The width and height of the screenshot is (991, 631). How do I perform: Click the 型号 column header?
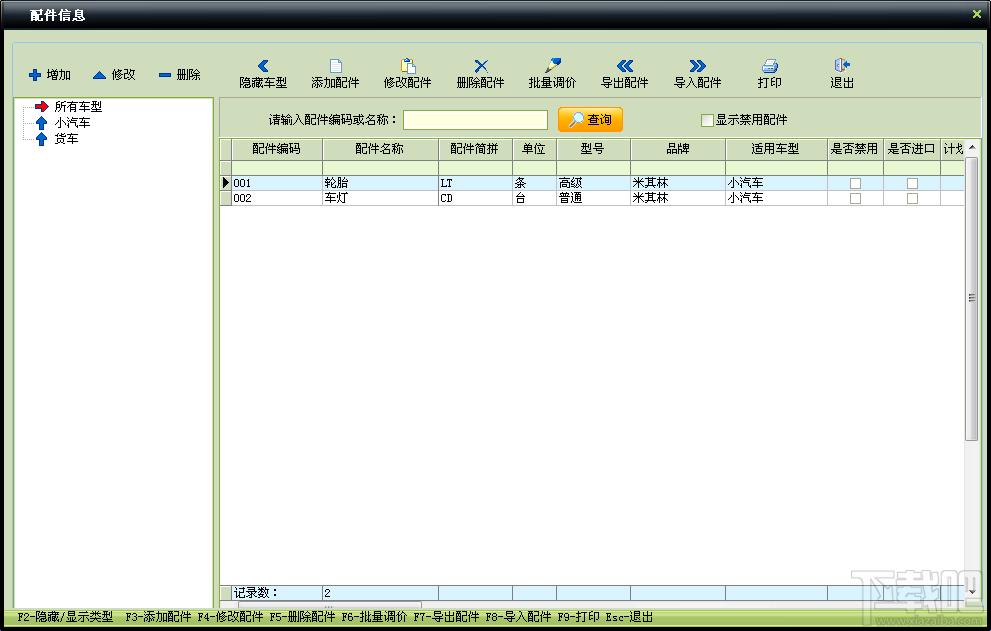[x=593, y=149]
